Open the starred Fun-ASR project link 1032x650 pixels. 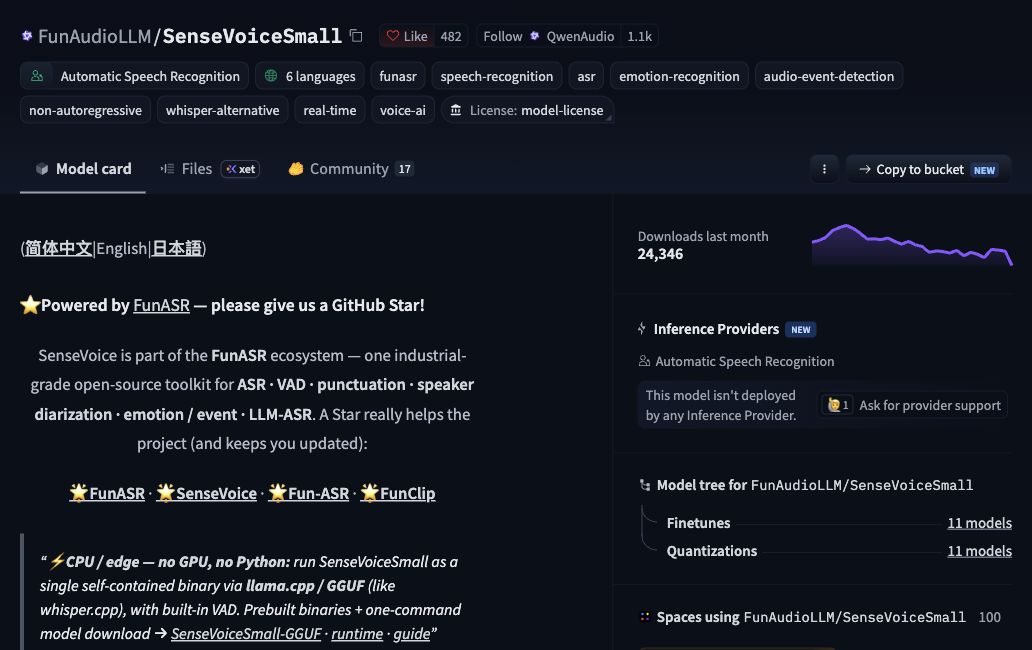coord(309,493)
